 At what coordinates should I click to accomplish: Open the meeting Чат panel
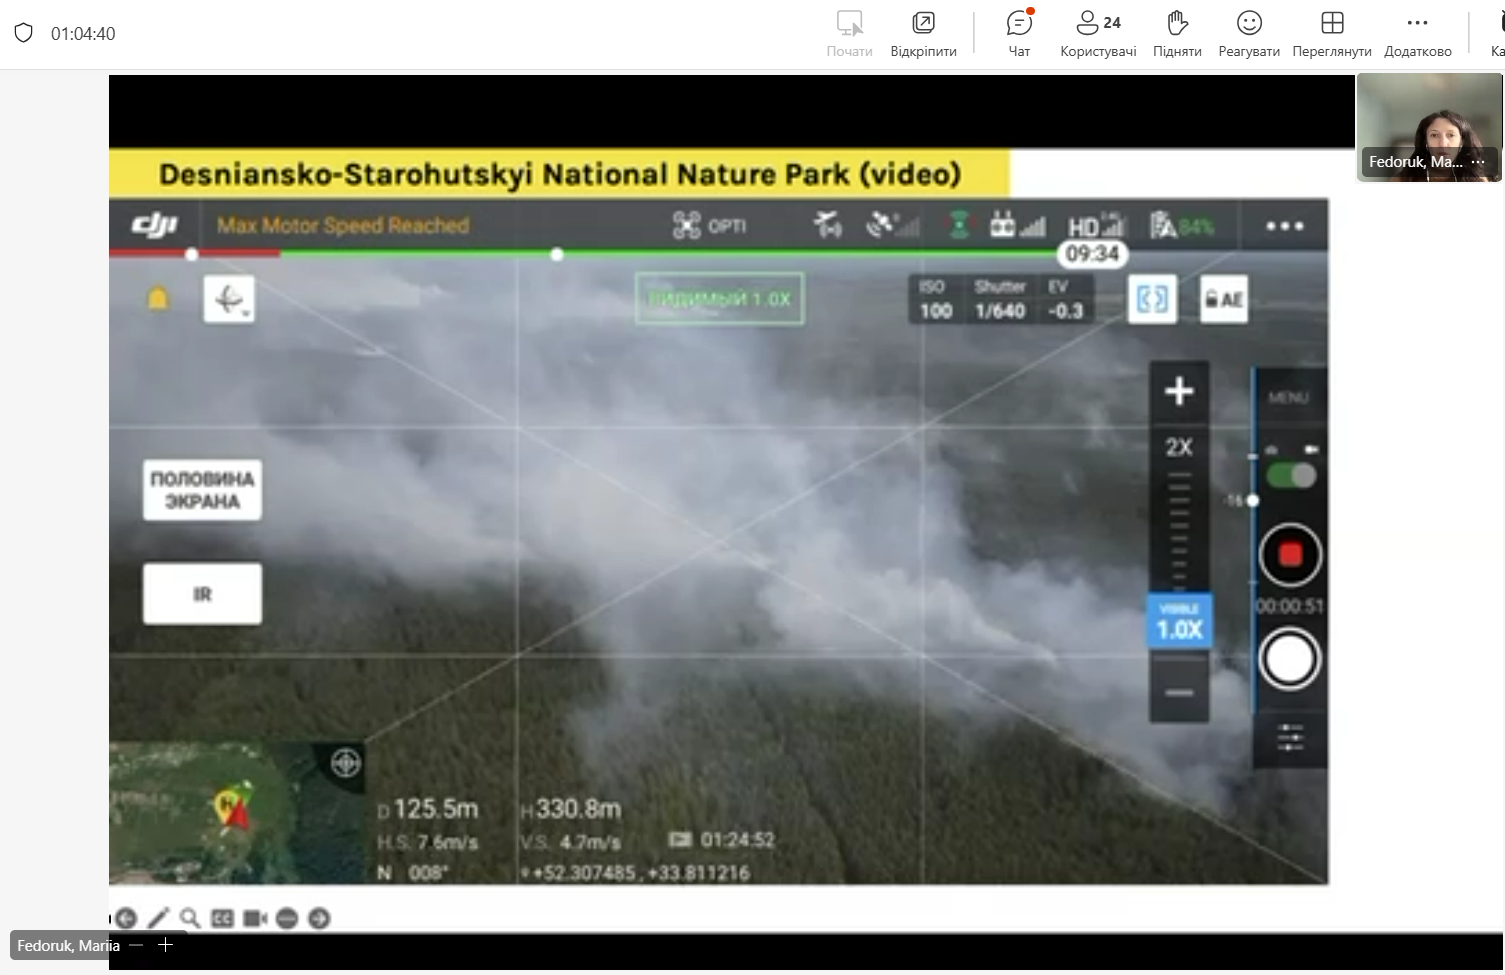coord(1019,33)
